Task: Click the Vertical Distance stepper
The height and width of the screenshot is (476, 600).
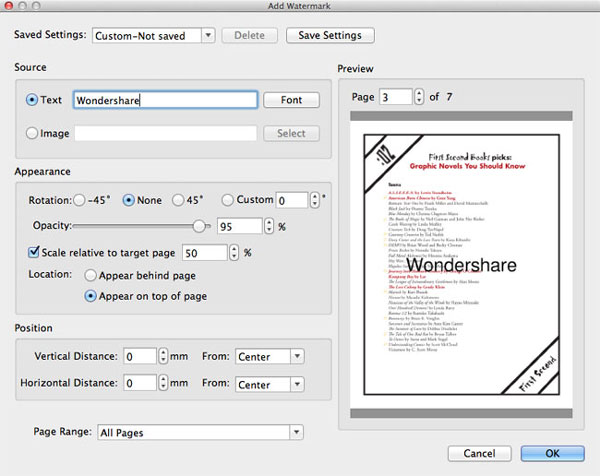Action: 163,356
